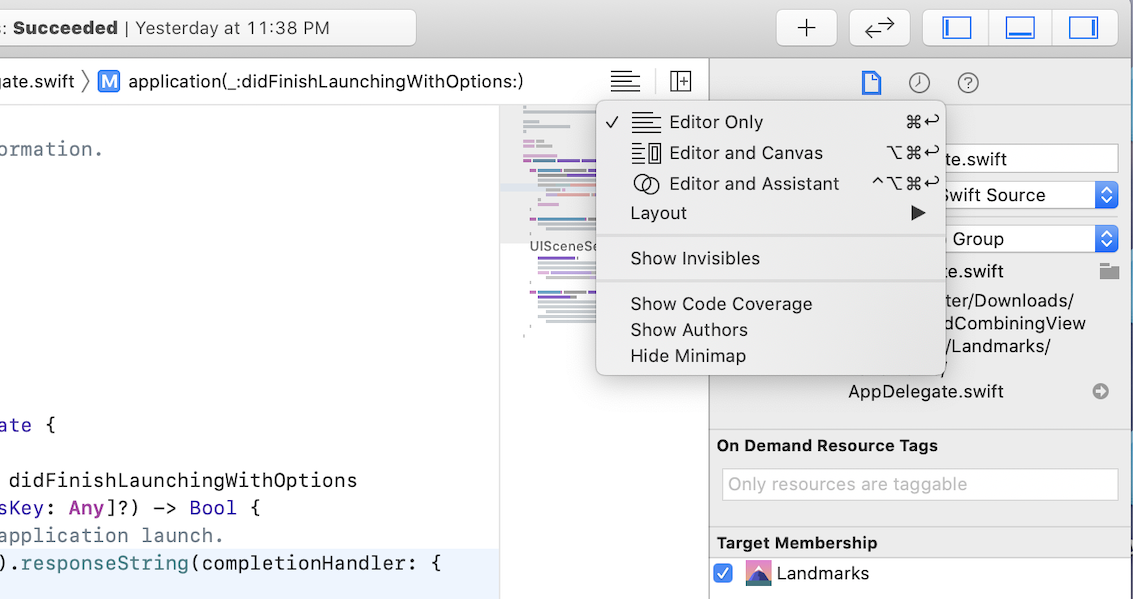
Task: Click the code review arrows button
Action: pos(879,28)
